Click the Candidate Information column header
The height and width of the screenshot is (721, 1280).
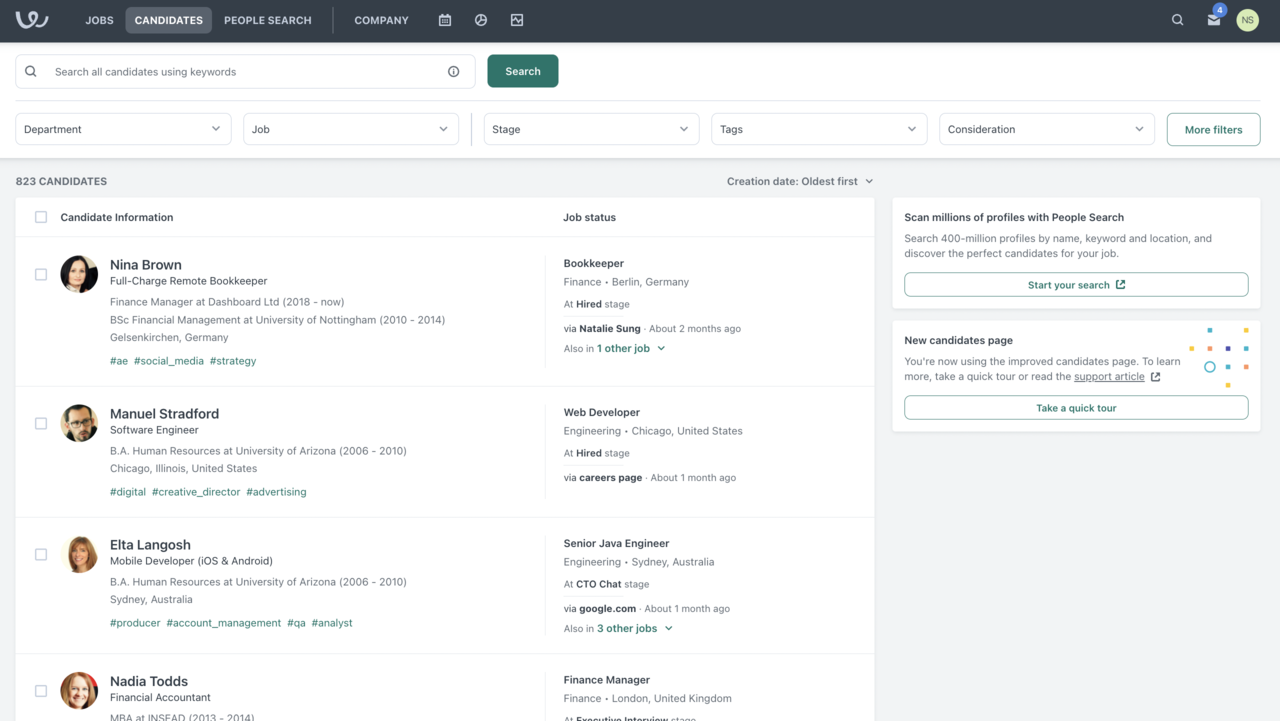pos(117,217)
